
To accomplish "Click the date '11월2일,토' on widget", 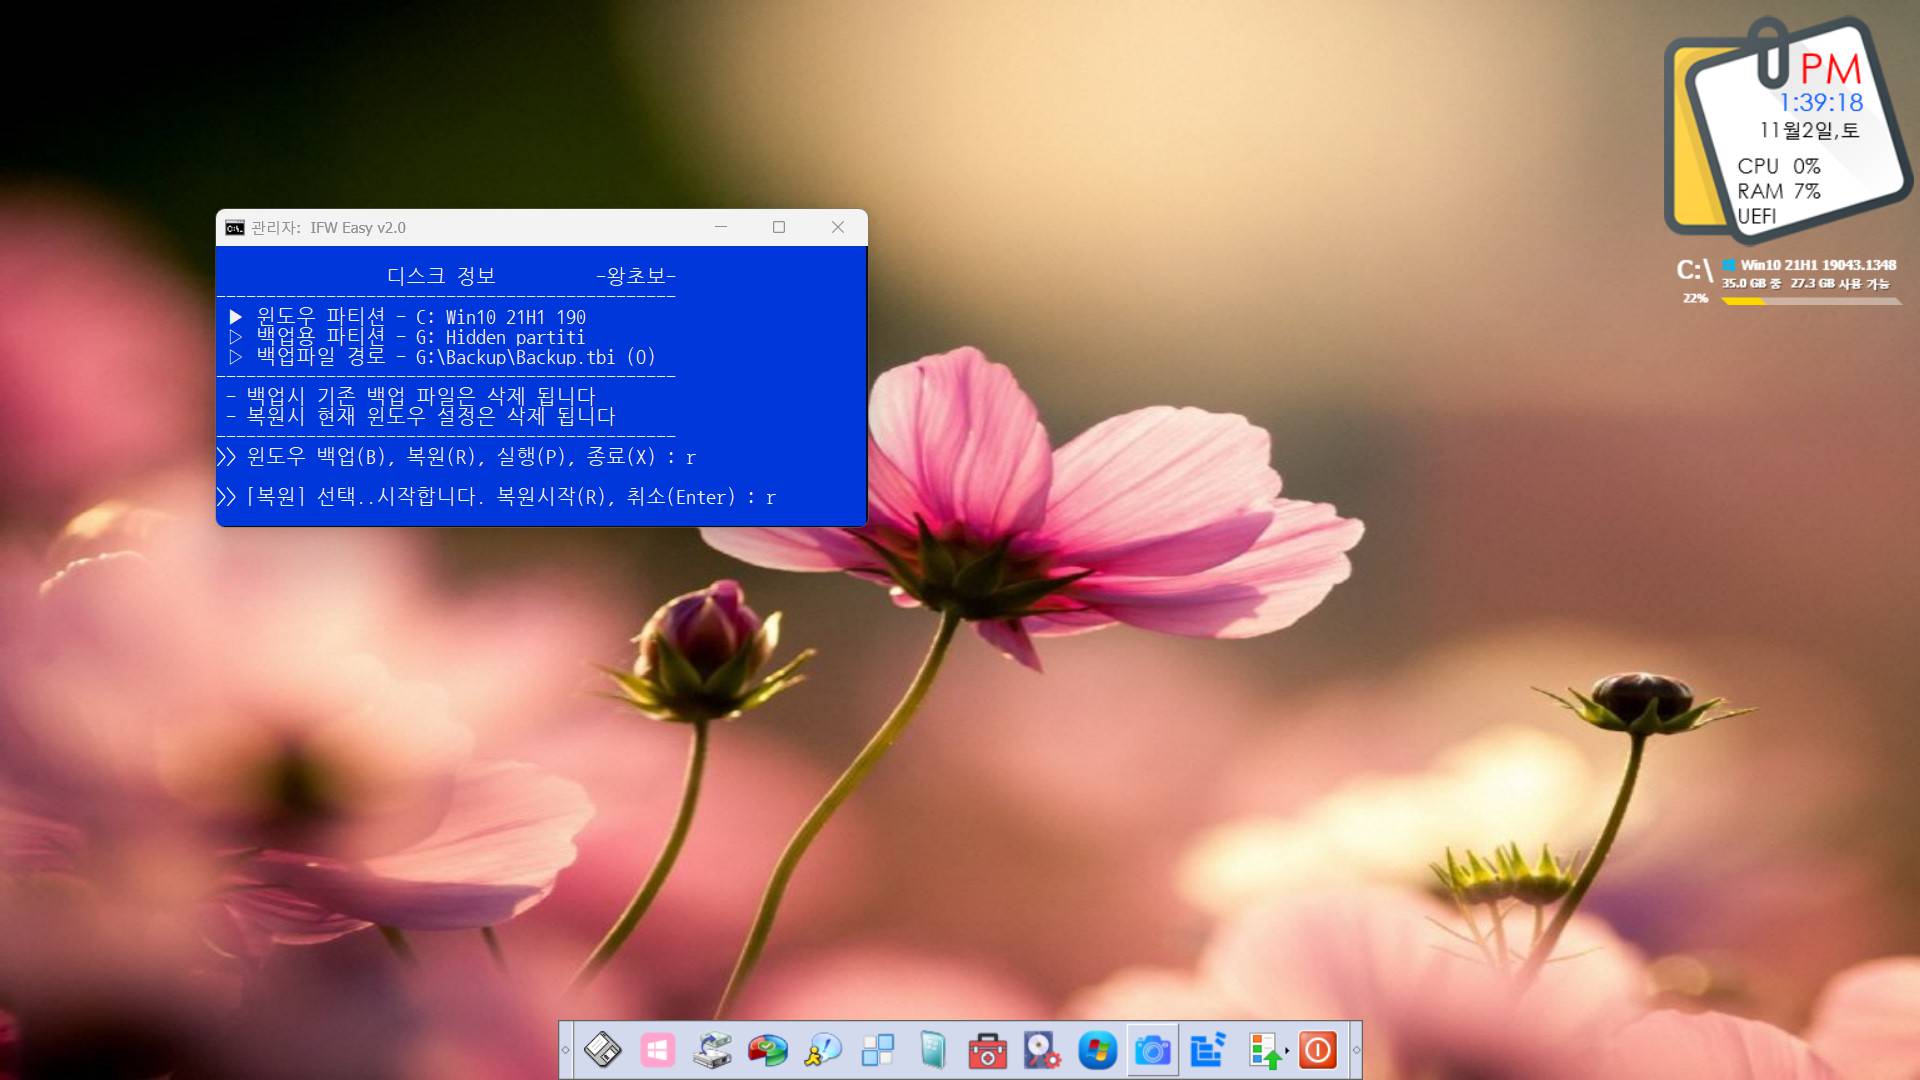I will (1809, 130).
